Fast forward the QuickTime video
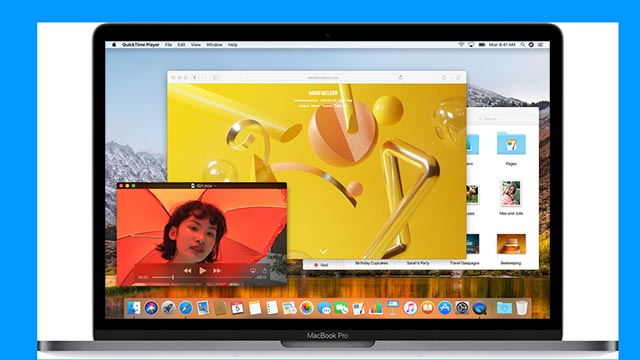This screenshot has height=360, width=640. pos(217,270)
